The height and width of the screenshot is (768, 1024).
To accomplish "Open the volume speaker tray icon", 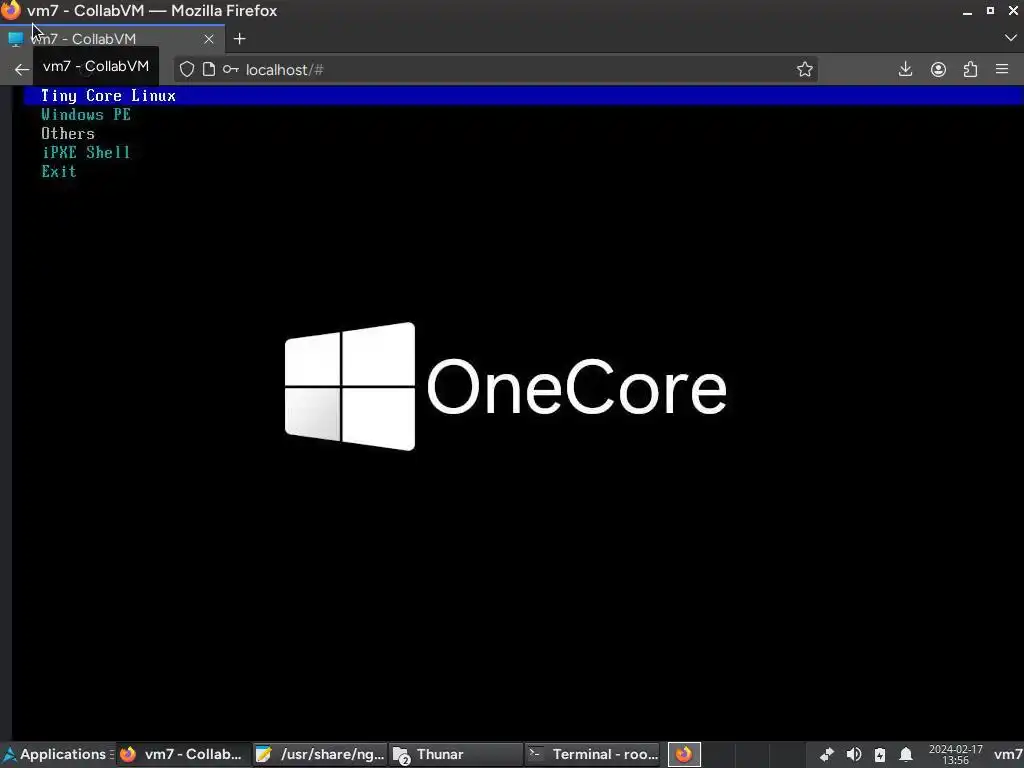I will [x=854, y=755].
